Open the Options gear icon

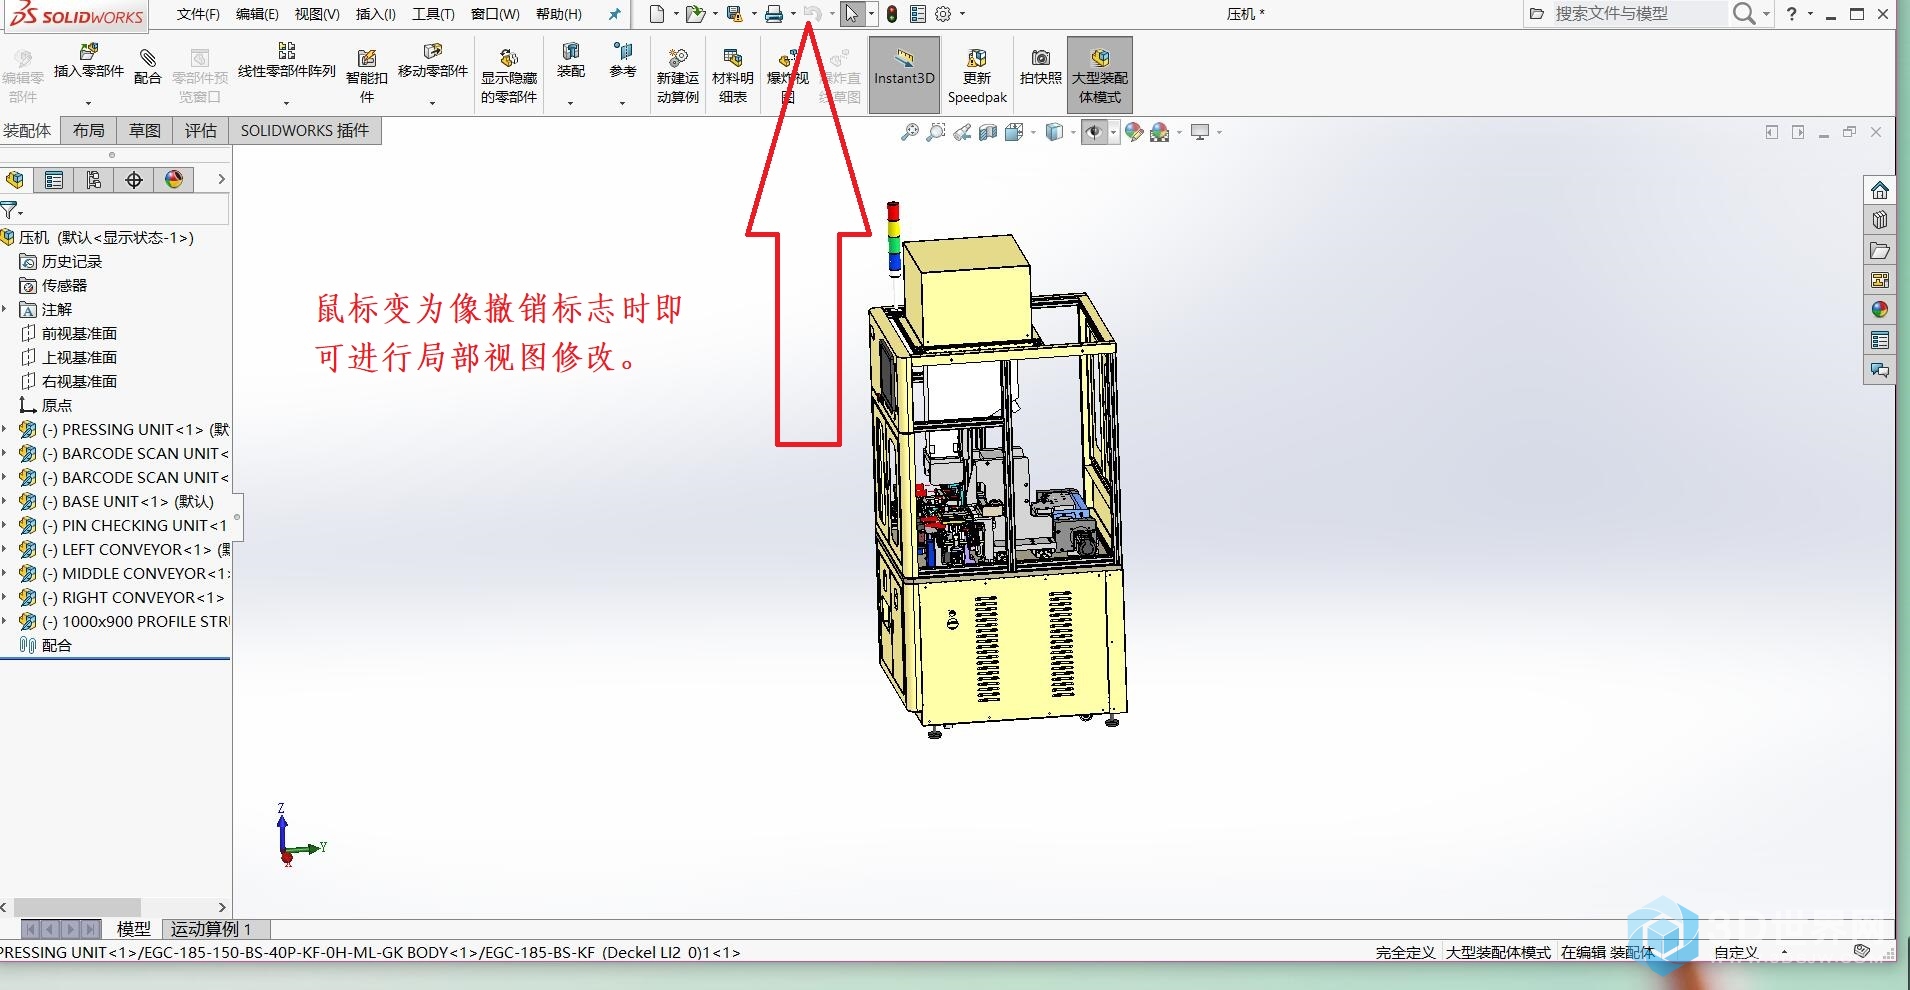[943, 14]
